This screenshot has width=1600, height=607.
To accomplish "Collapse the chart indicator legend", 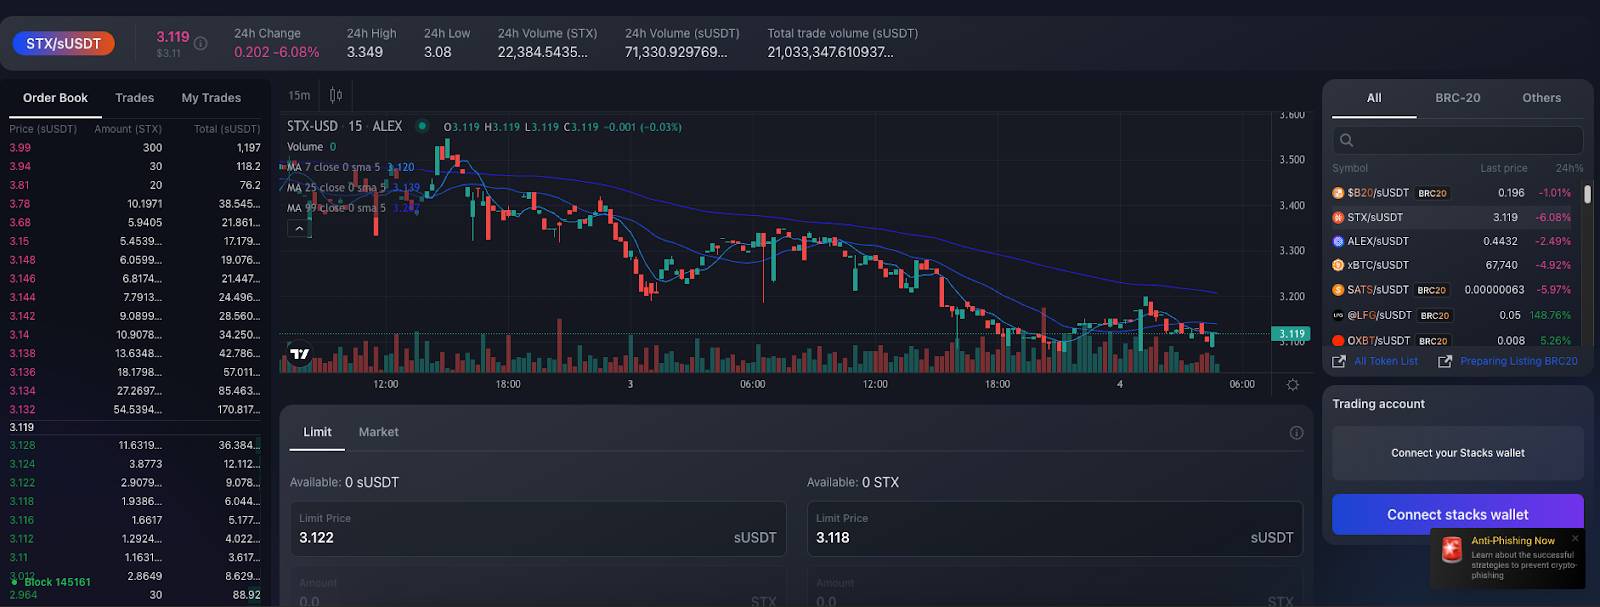I will [x=298, y=228].
